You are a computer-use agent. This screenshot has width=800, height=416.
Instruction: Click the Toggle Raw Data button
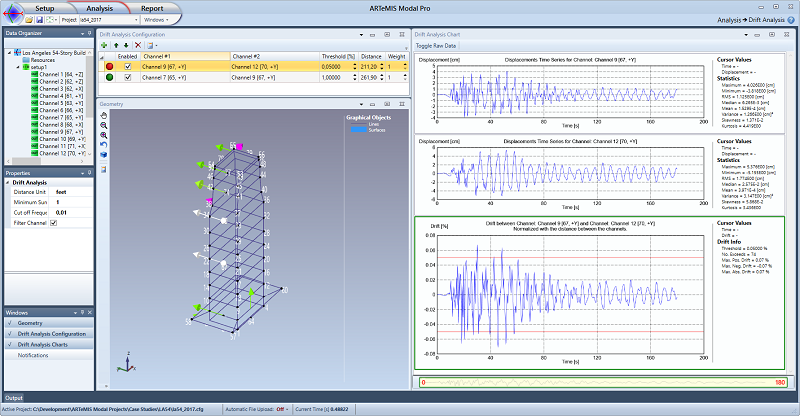click(x=436, y=46)
